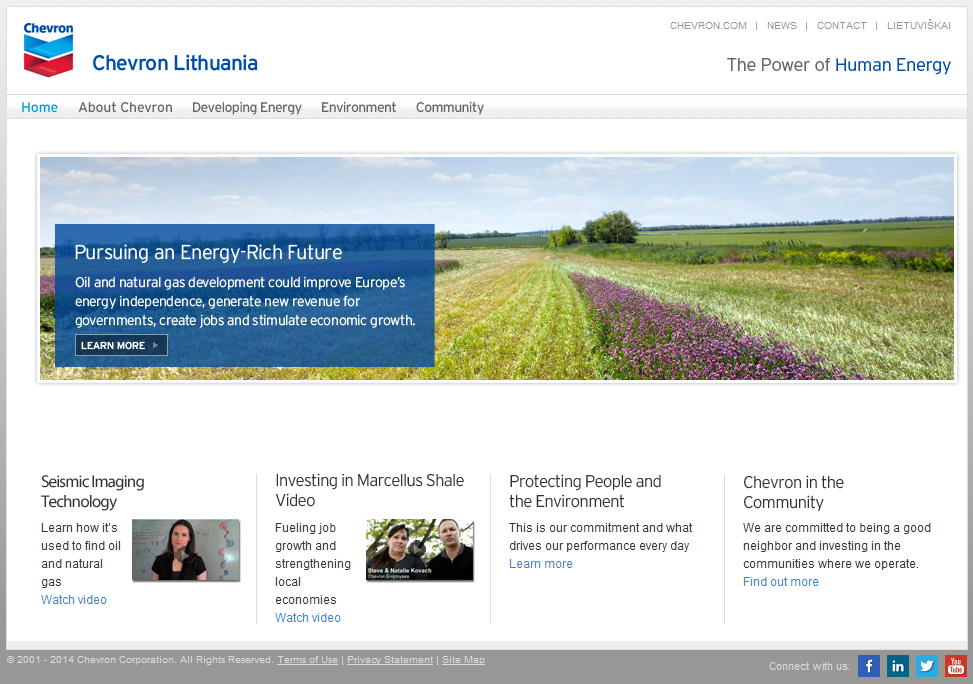This screenshot has height=684, width=973.
Task: Open Chevron's Twitter page icon
Action: (x=927, y=666)
